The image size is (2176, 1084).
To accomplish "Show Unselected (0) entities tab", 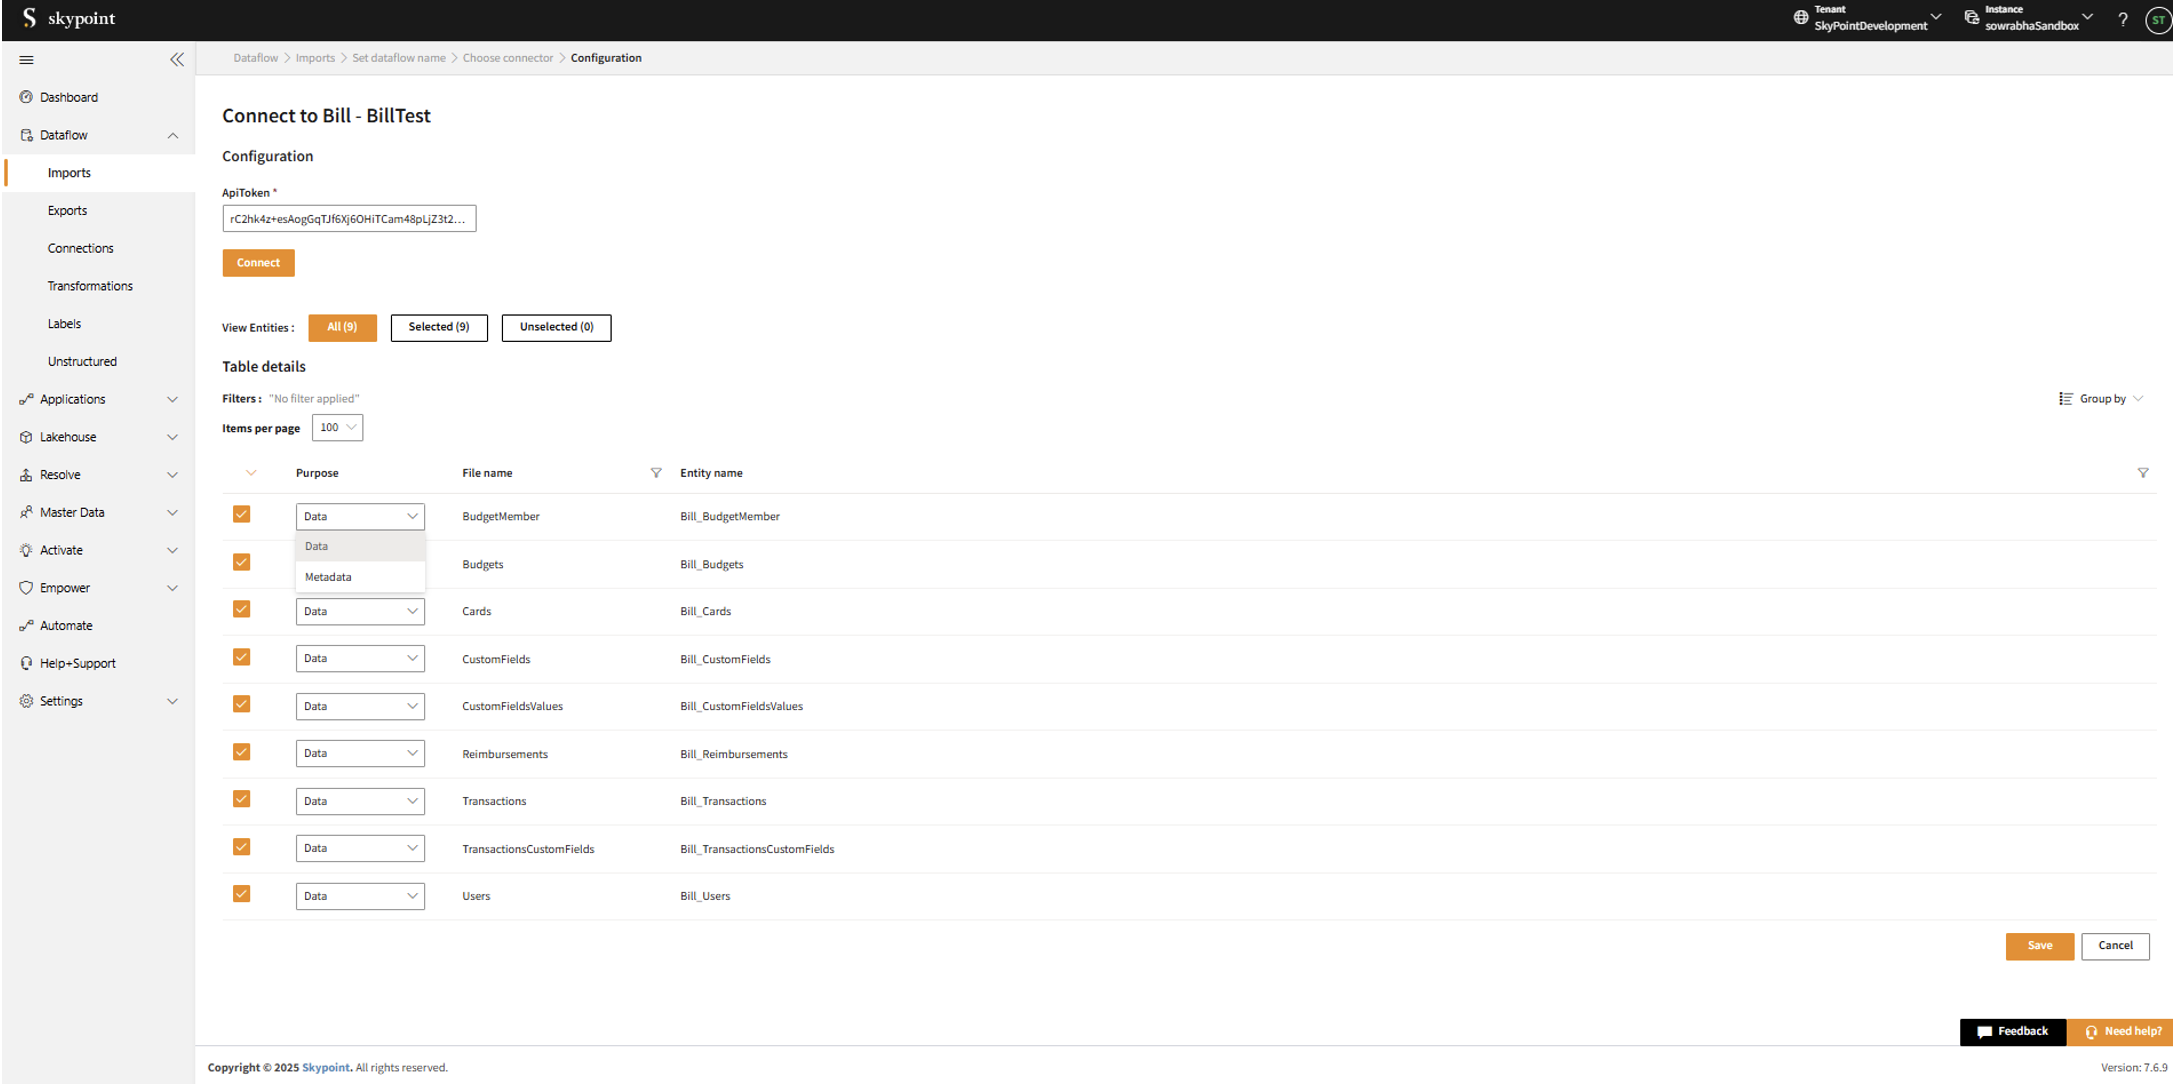I will [556, 328].
